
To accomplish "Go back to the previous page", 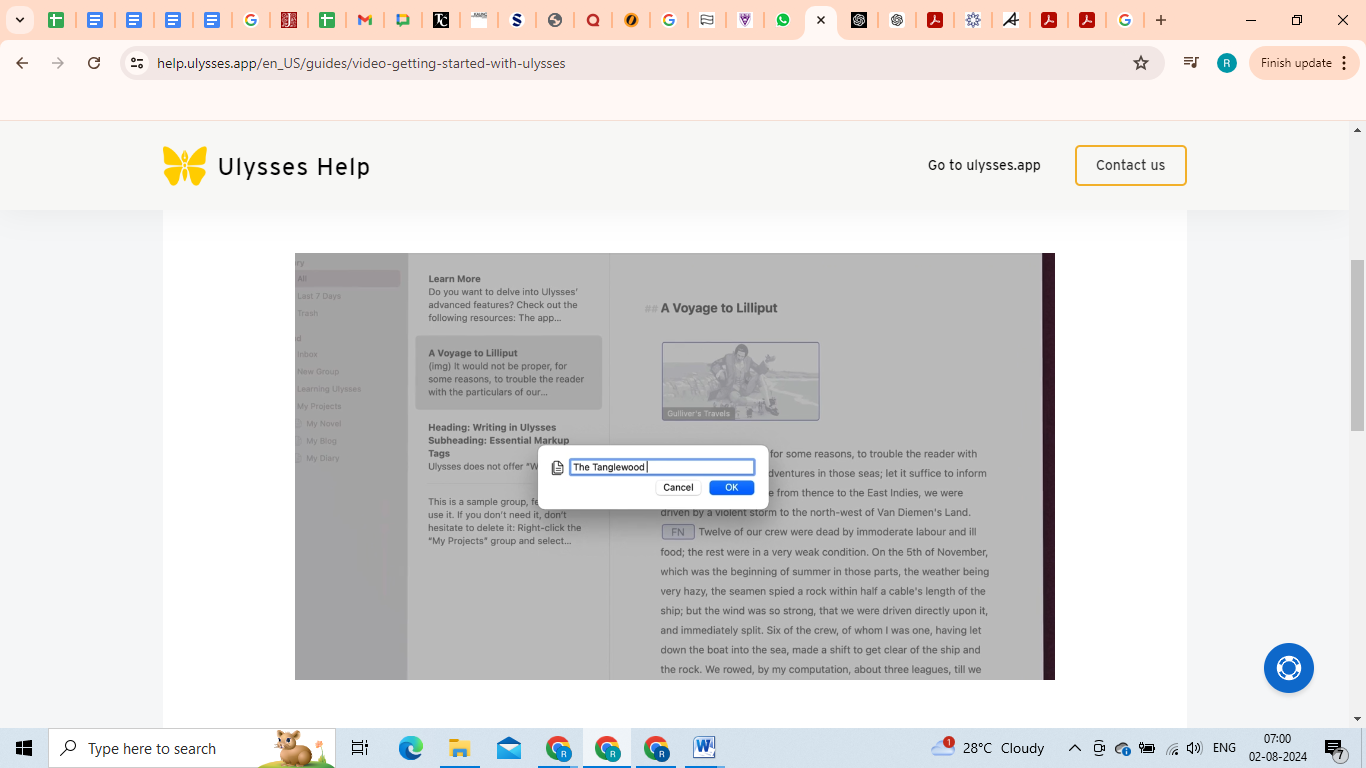I will point(22,63).
